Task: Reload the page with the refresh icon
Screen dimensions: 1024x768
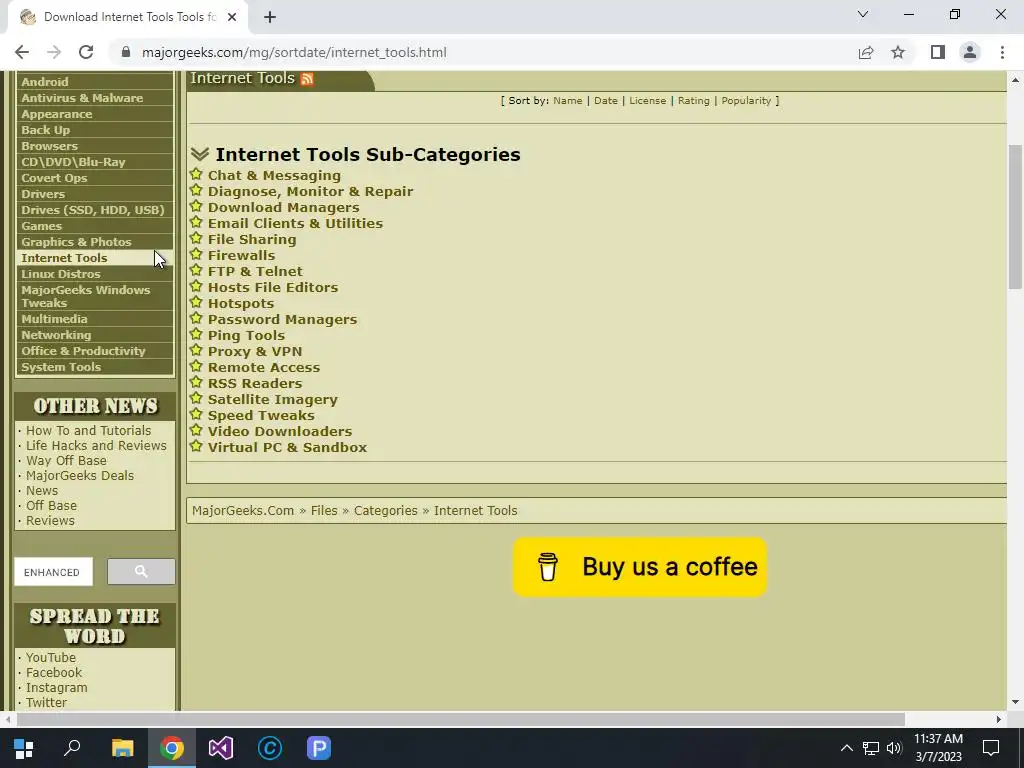Action: [86, 52]
